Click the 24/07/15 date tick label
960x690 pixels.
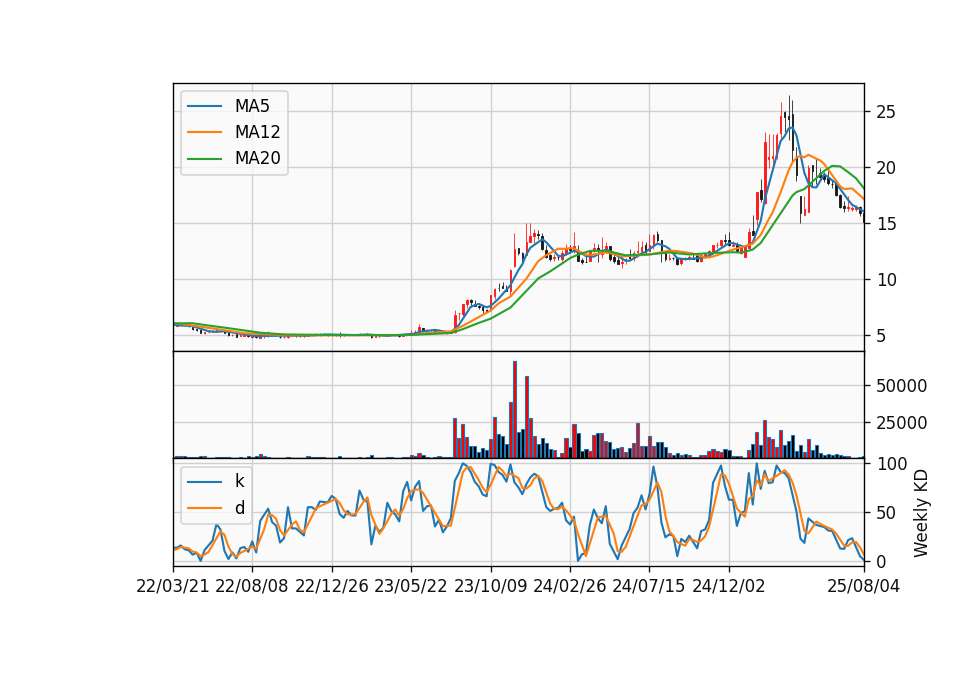(x=649, y=586)
